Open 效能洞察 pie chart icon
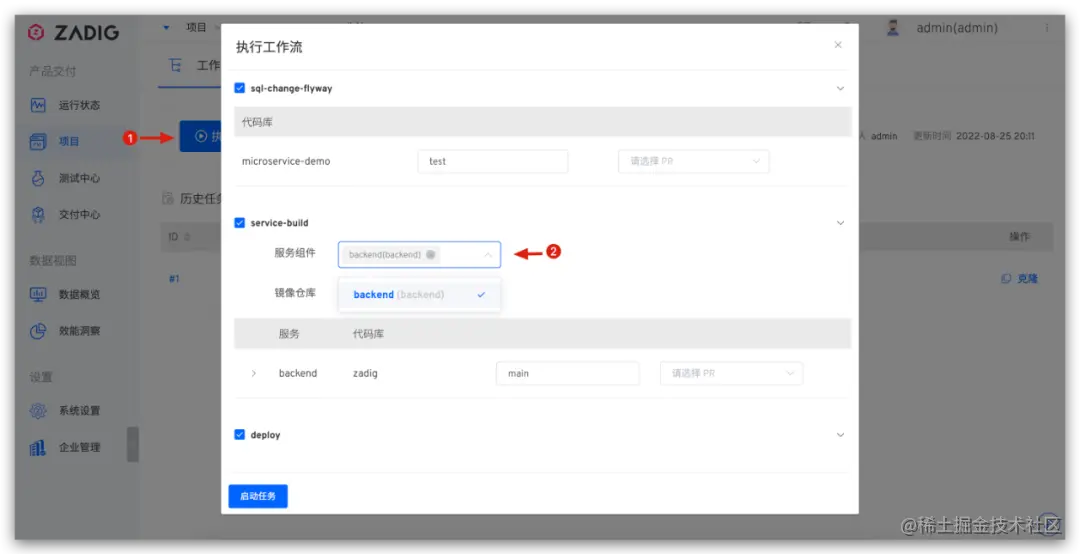 tap(38, 331)
